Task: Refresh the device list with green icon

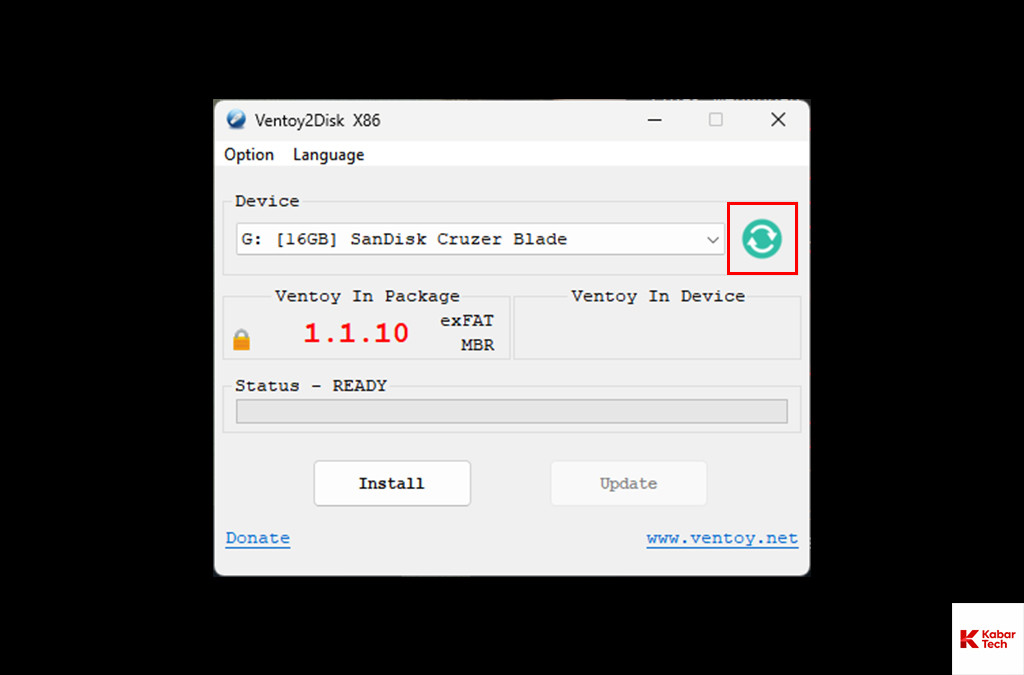Action: pos(761,239)
